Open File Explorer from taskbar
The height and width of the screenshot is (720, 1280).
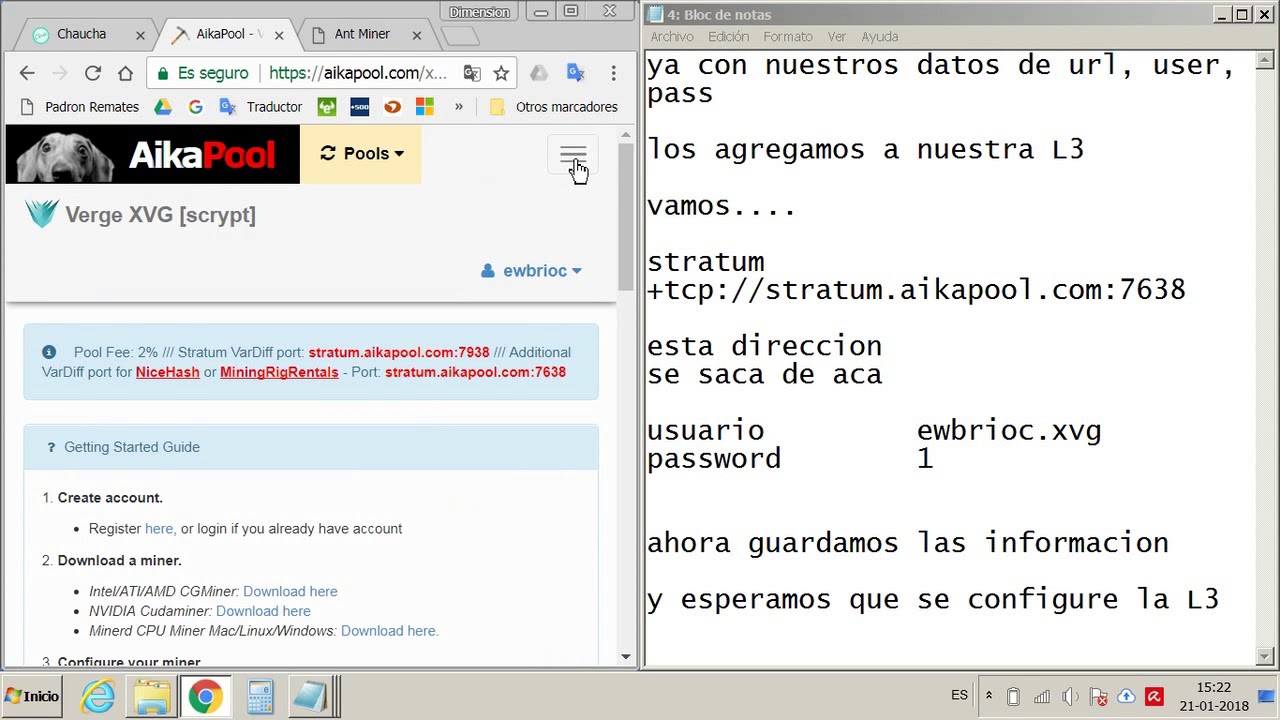[x=152, y=696]
